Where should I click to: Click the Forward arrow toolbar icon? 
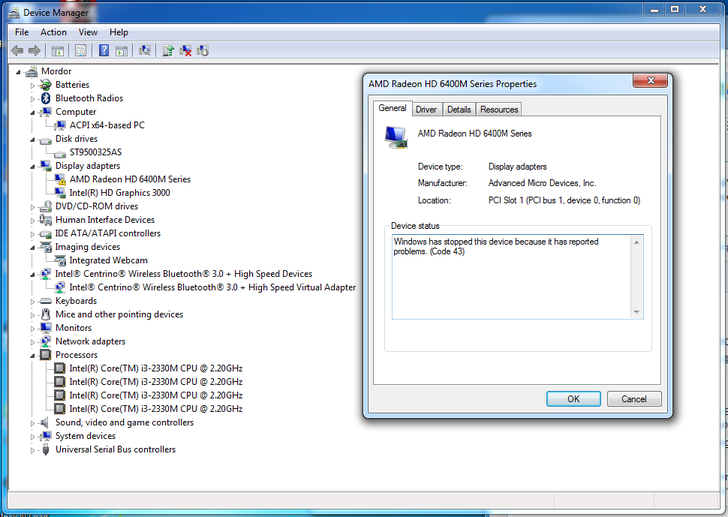tap(34, 50)
